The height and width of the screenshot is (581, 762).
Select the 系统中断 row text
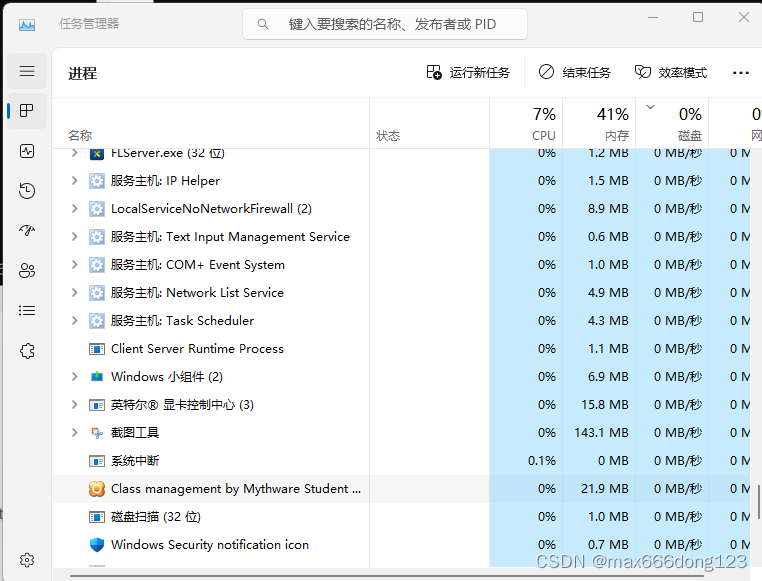pos(135,461)
